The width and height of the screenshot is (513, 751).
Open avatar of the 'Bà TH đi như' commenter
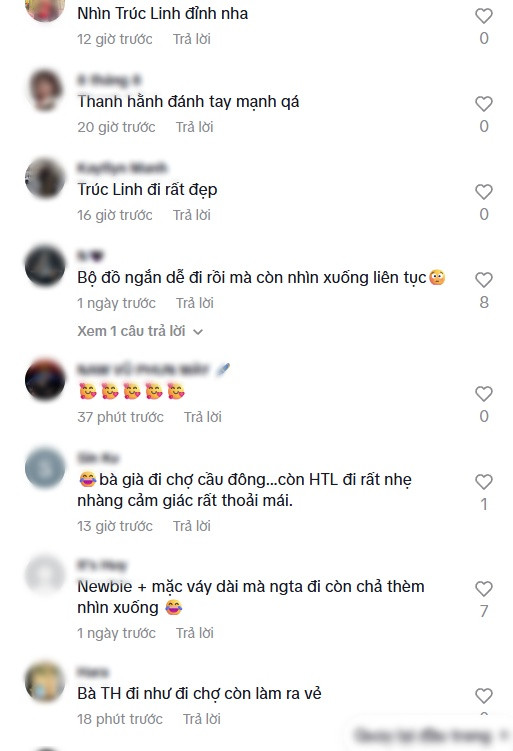tap(45, 682)
